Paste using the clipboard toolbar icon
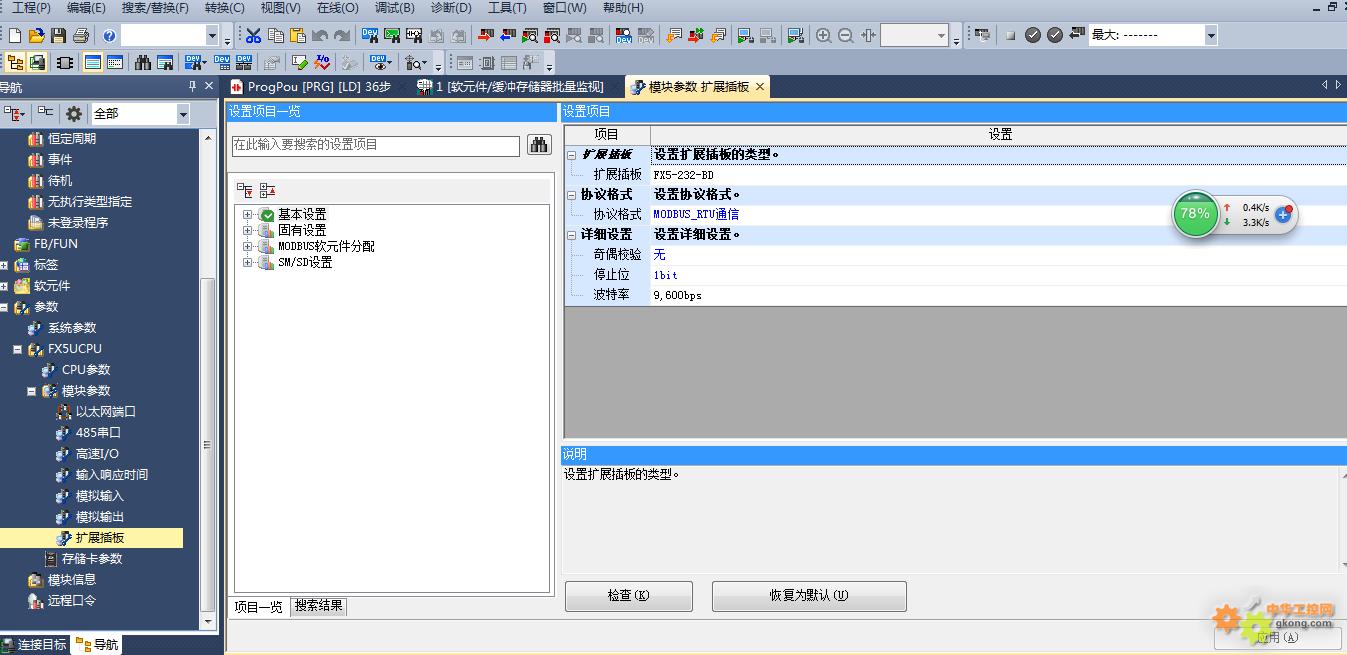 point(297,36)
